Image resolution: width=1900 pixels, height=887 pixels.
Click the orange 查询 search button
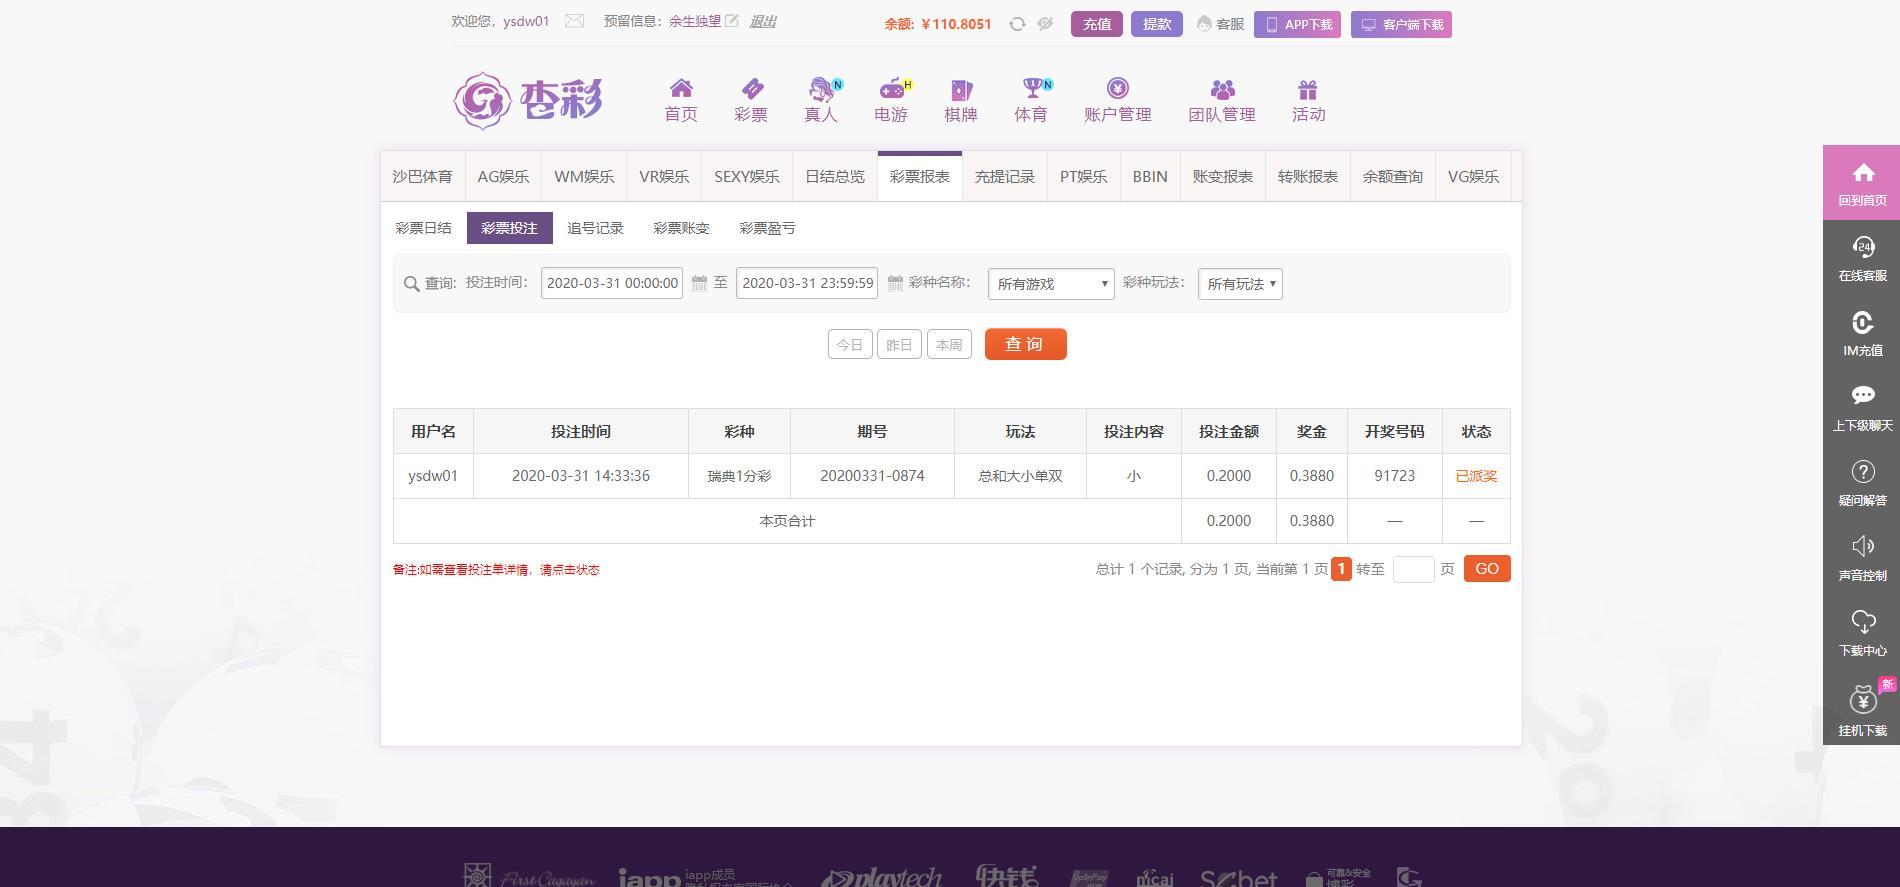pos(1025,344)
